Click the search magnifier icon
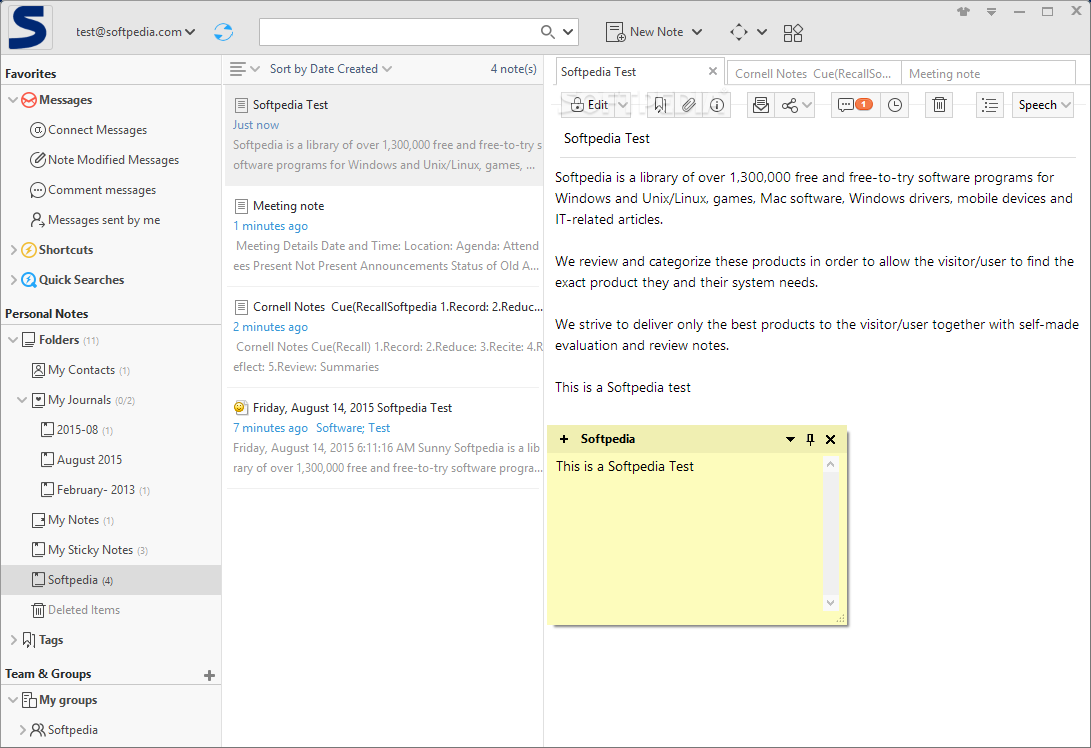The height and width of the screenshot is (748, 1091). coord(548,32)
